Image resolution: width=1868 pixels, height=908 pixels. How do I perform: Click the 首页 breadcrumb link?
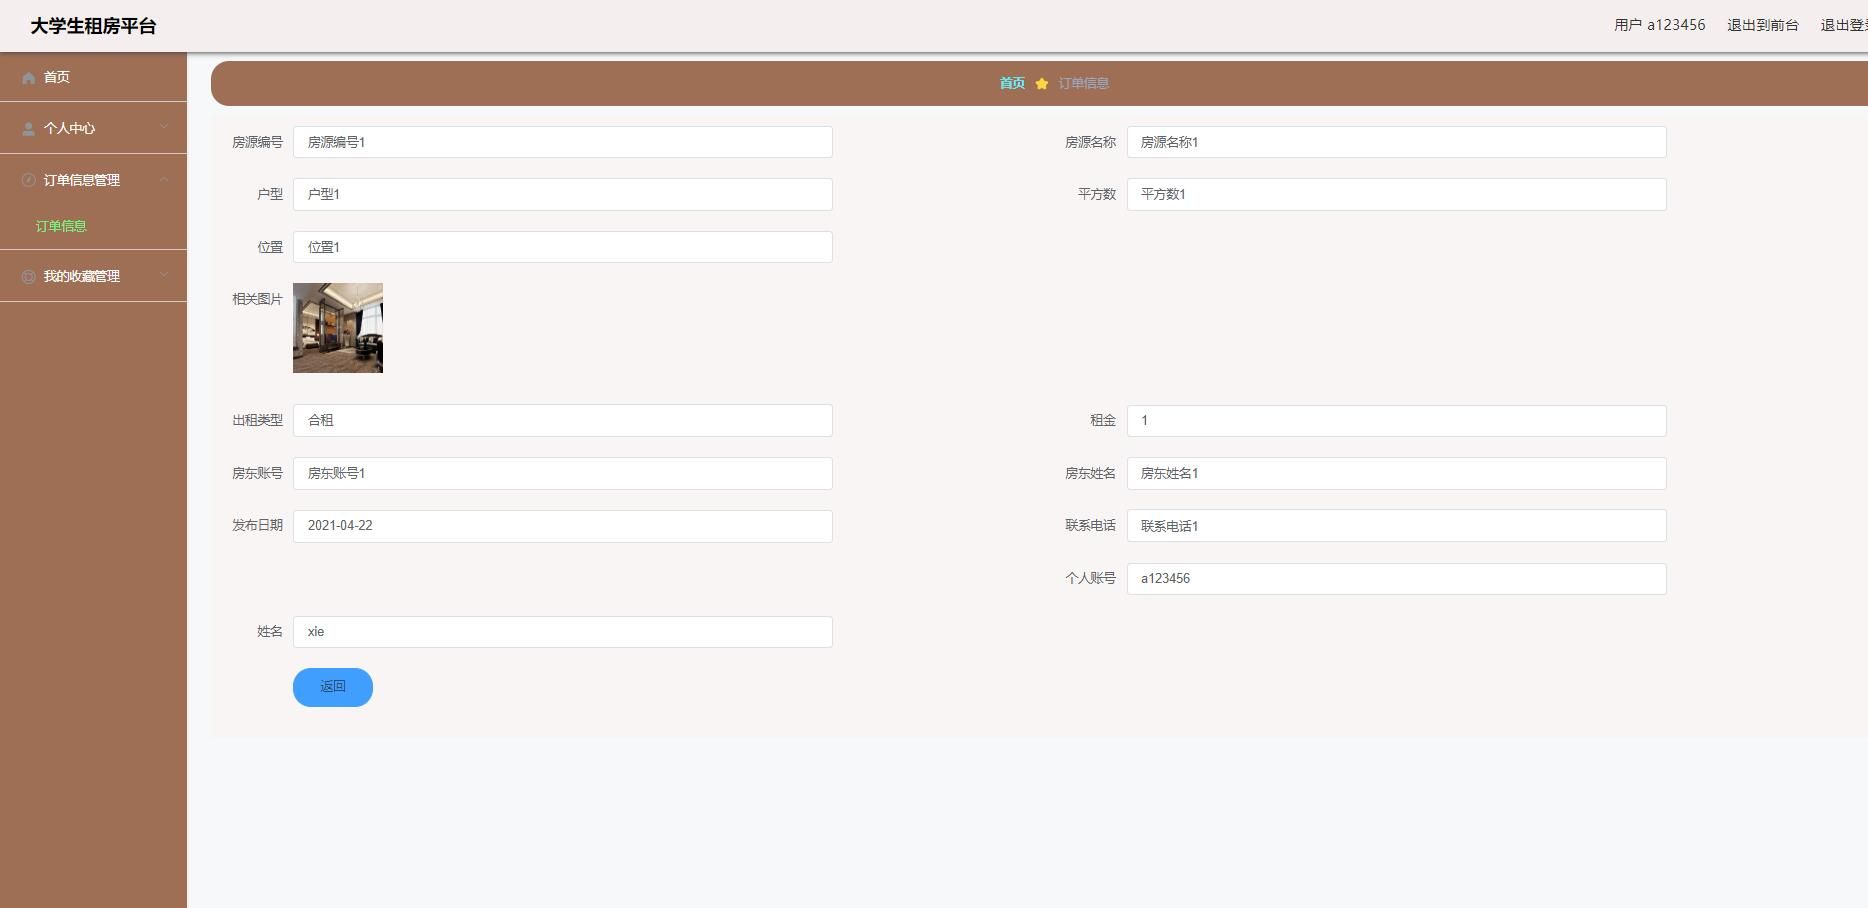(1012, 83)
